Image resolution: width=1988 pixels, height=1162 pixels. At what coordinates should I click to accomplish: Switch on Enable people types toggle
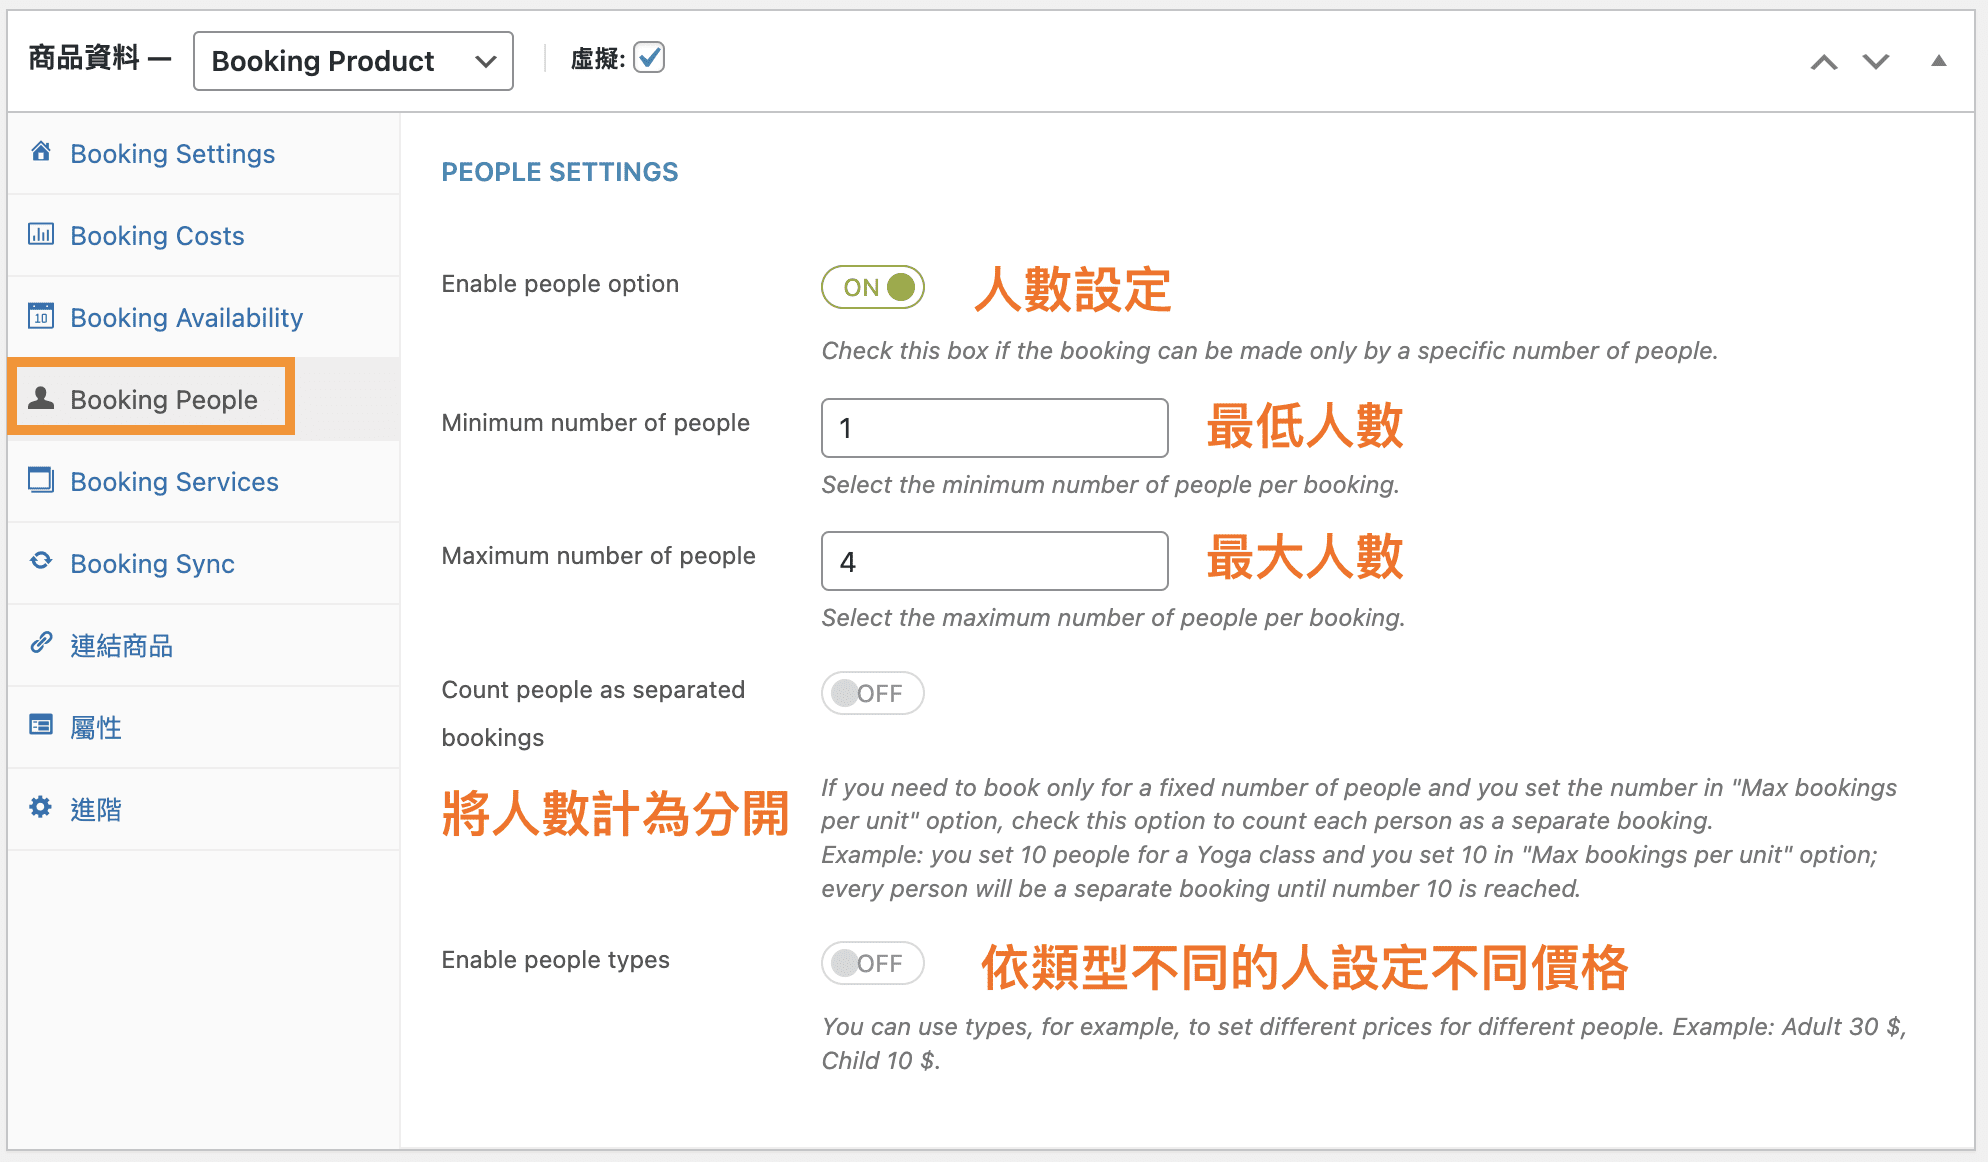coord(873,963)
